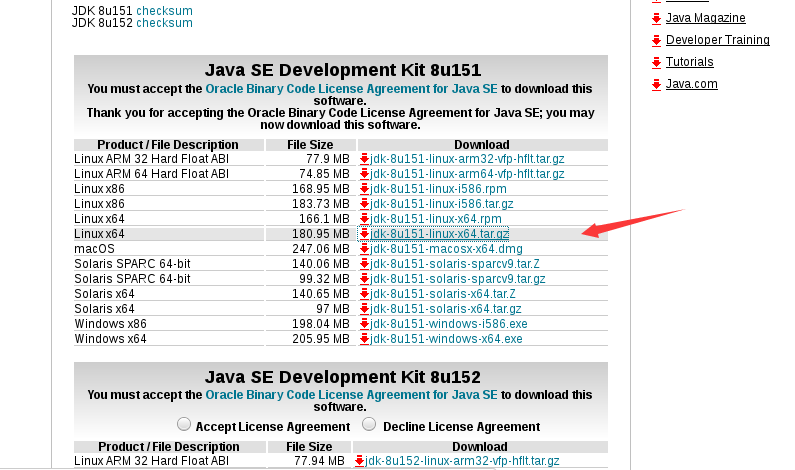Click download icon beside jdk-8u152-linux-arm32-vfp-hflt.tar.gz
This screenshot has width=795, height=470.
click(x=359, y=461)
